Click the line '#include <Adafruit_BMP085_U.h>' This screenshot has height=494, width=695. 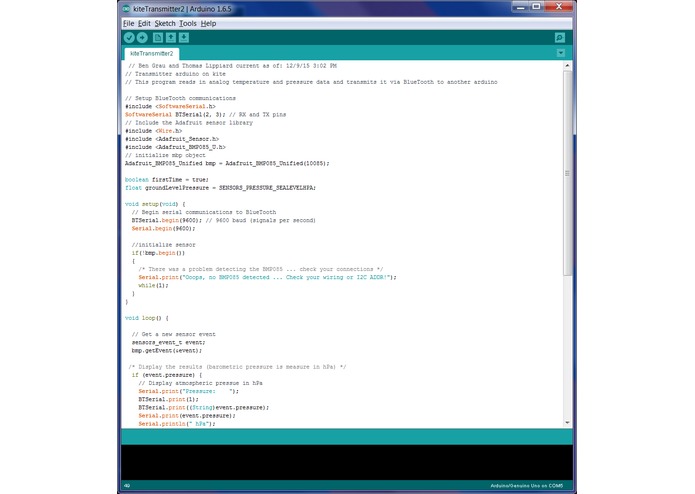click(x=175, y=147)
